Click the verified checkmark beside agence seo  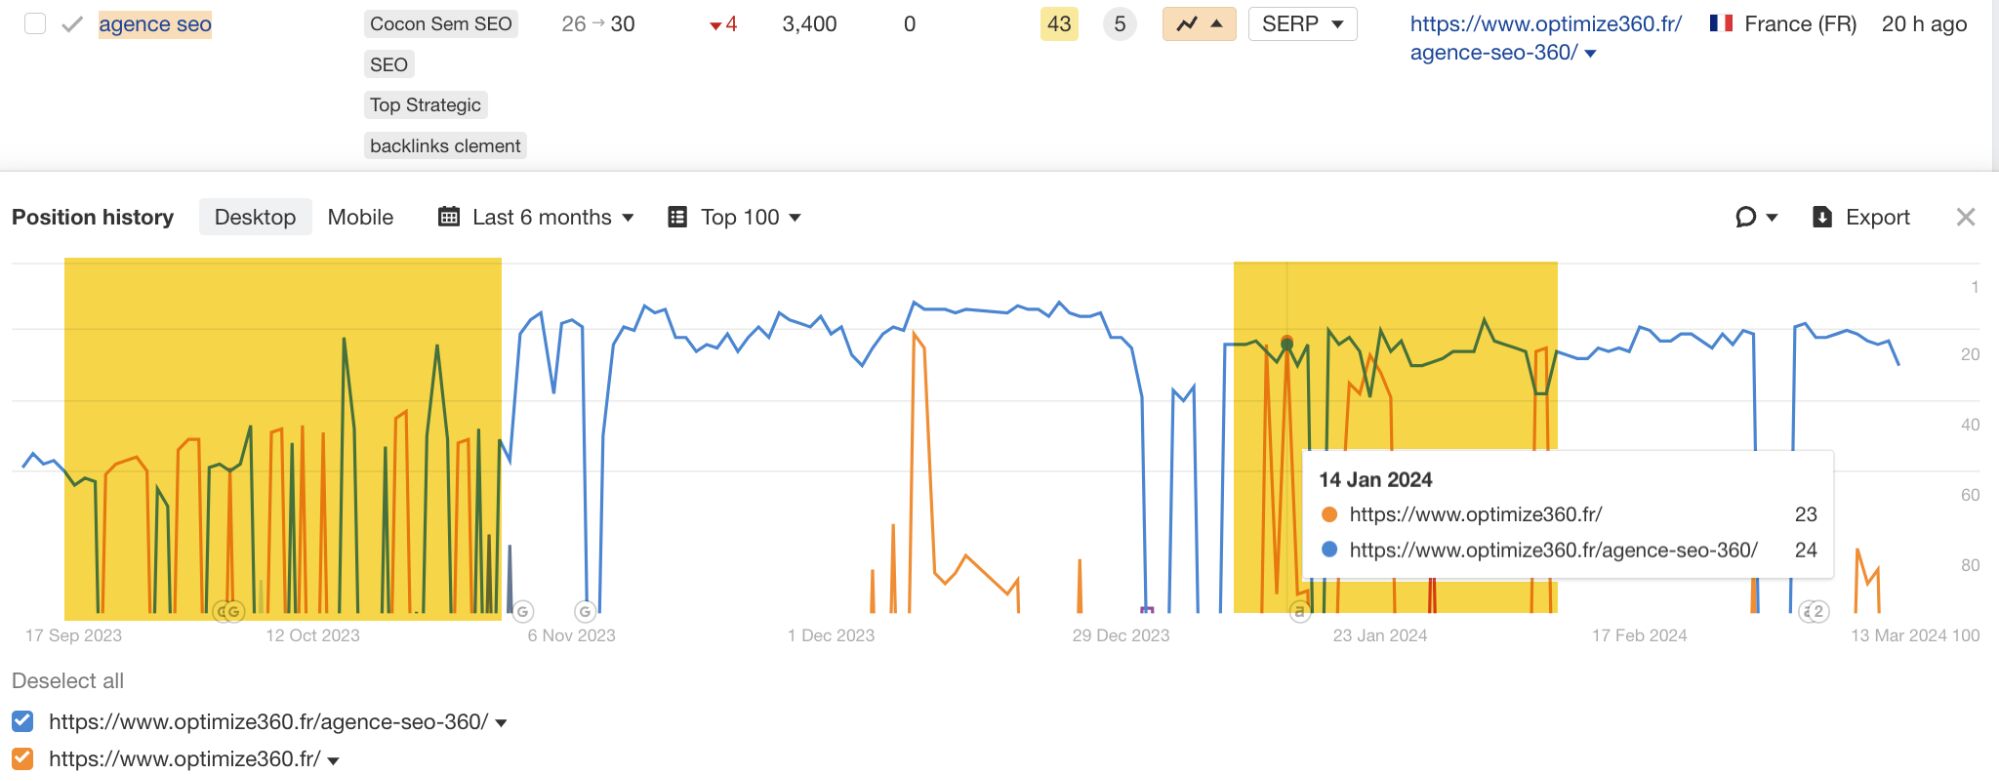[x=71, y=24]
